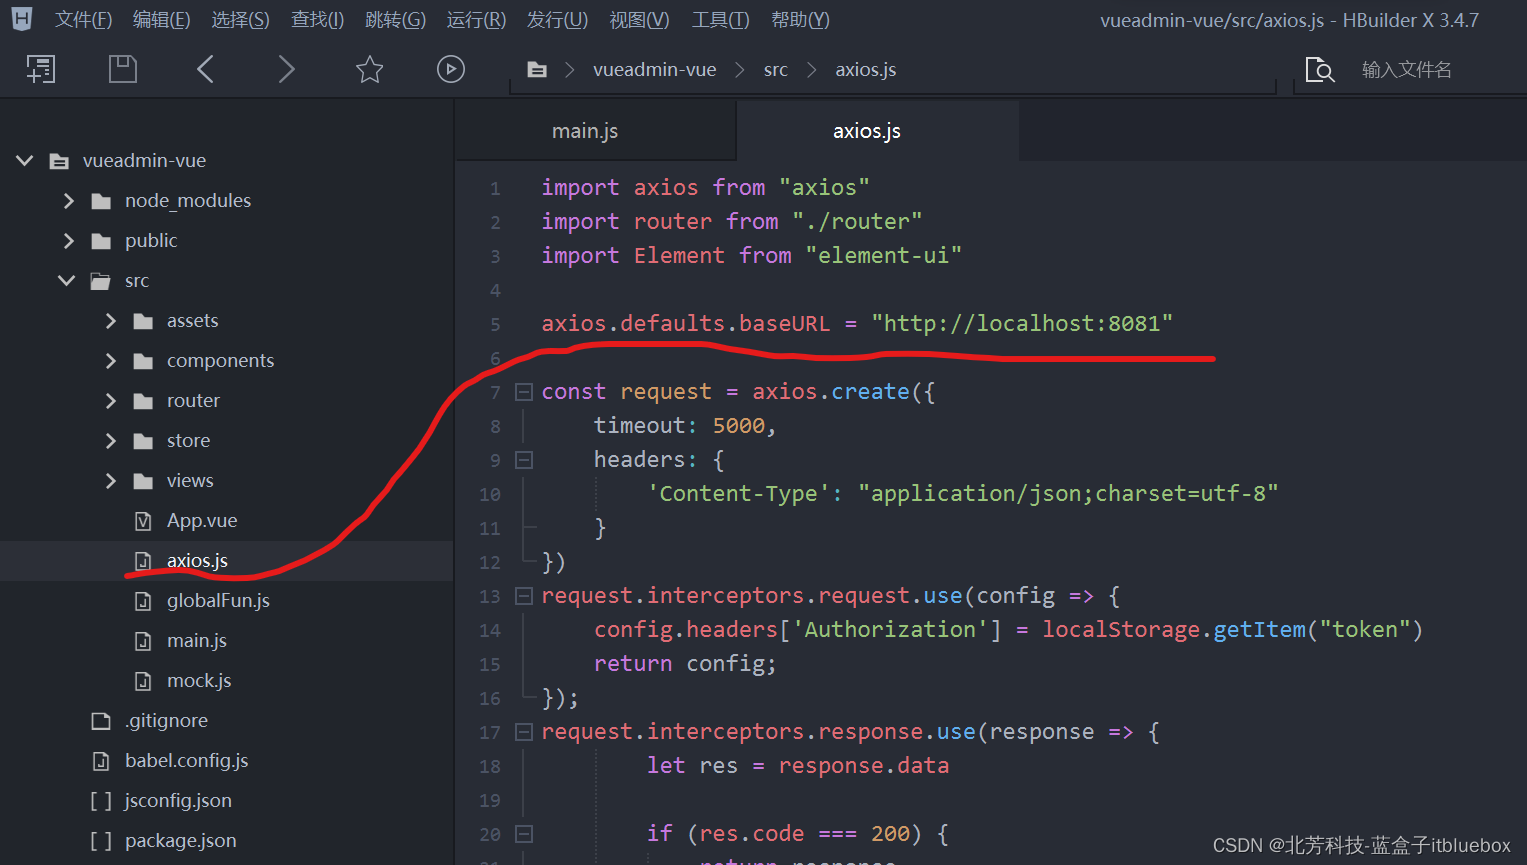Image resolution: width=1527 pixels, height=865 pixels.
Task: Fold code block at line 7
Action: [523, 392]
